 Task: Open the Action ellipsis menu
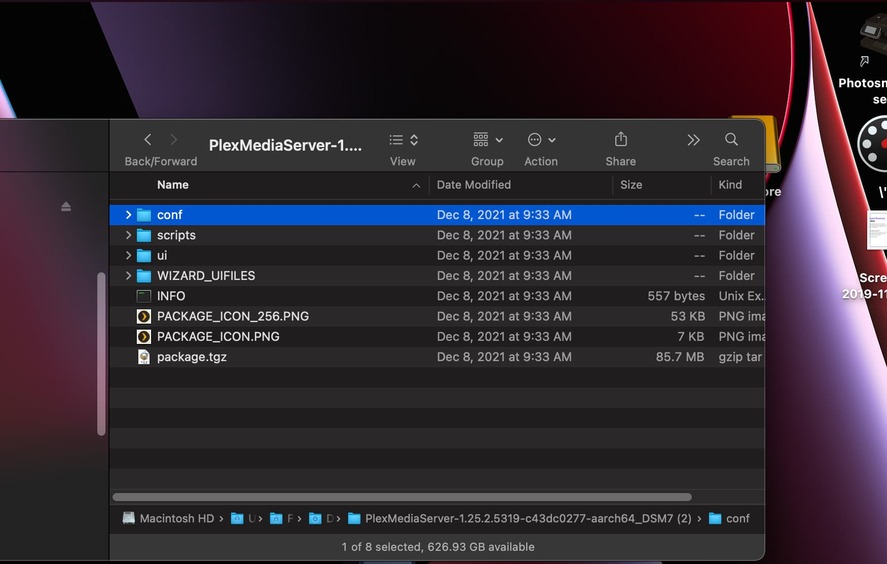click(x=541, y=140)
